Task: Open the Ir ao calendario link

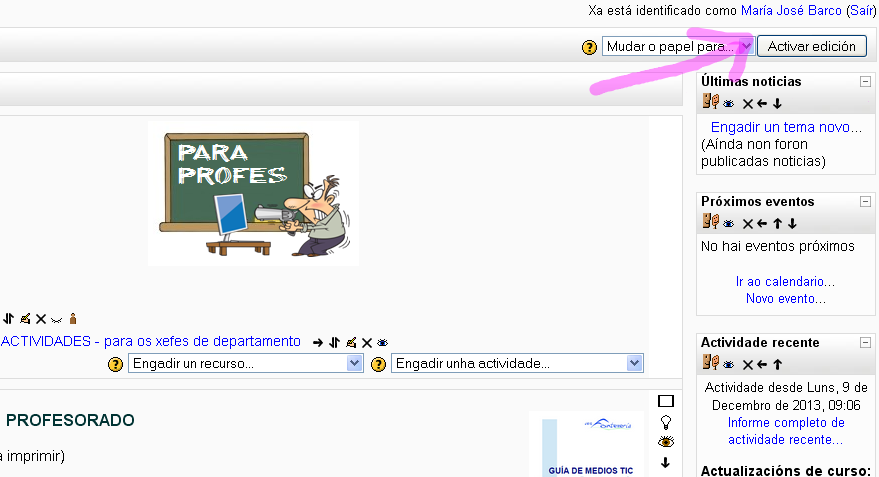Action: pos(785,282)
